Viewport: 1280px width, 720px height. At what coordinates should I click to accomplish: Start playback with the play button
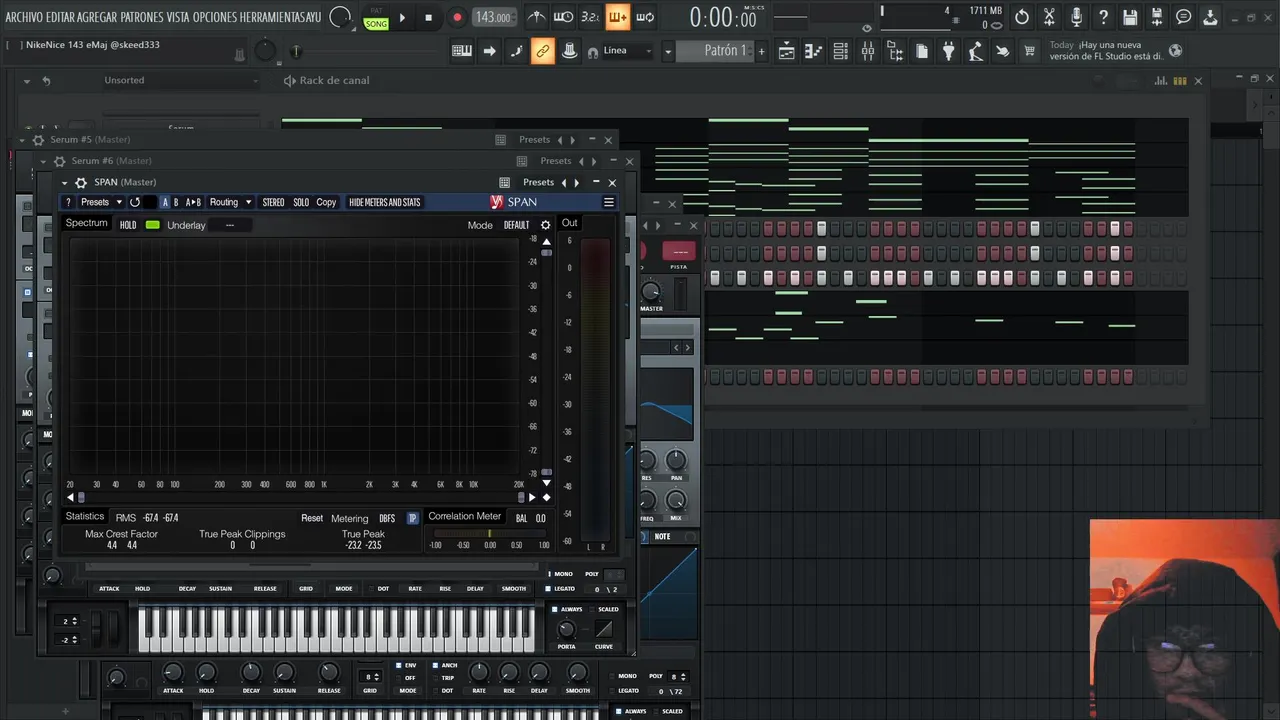click(402, 17)
